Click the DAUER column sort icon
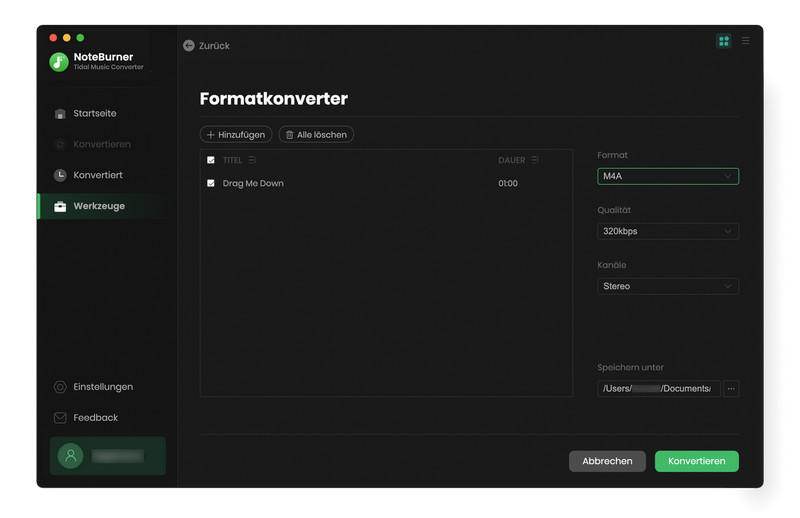 tap(536, 160)
